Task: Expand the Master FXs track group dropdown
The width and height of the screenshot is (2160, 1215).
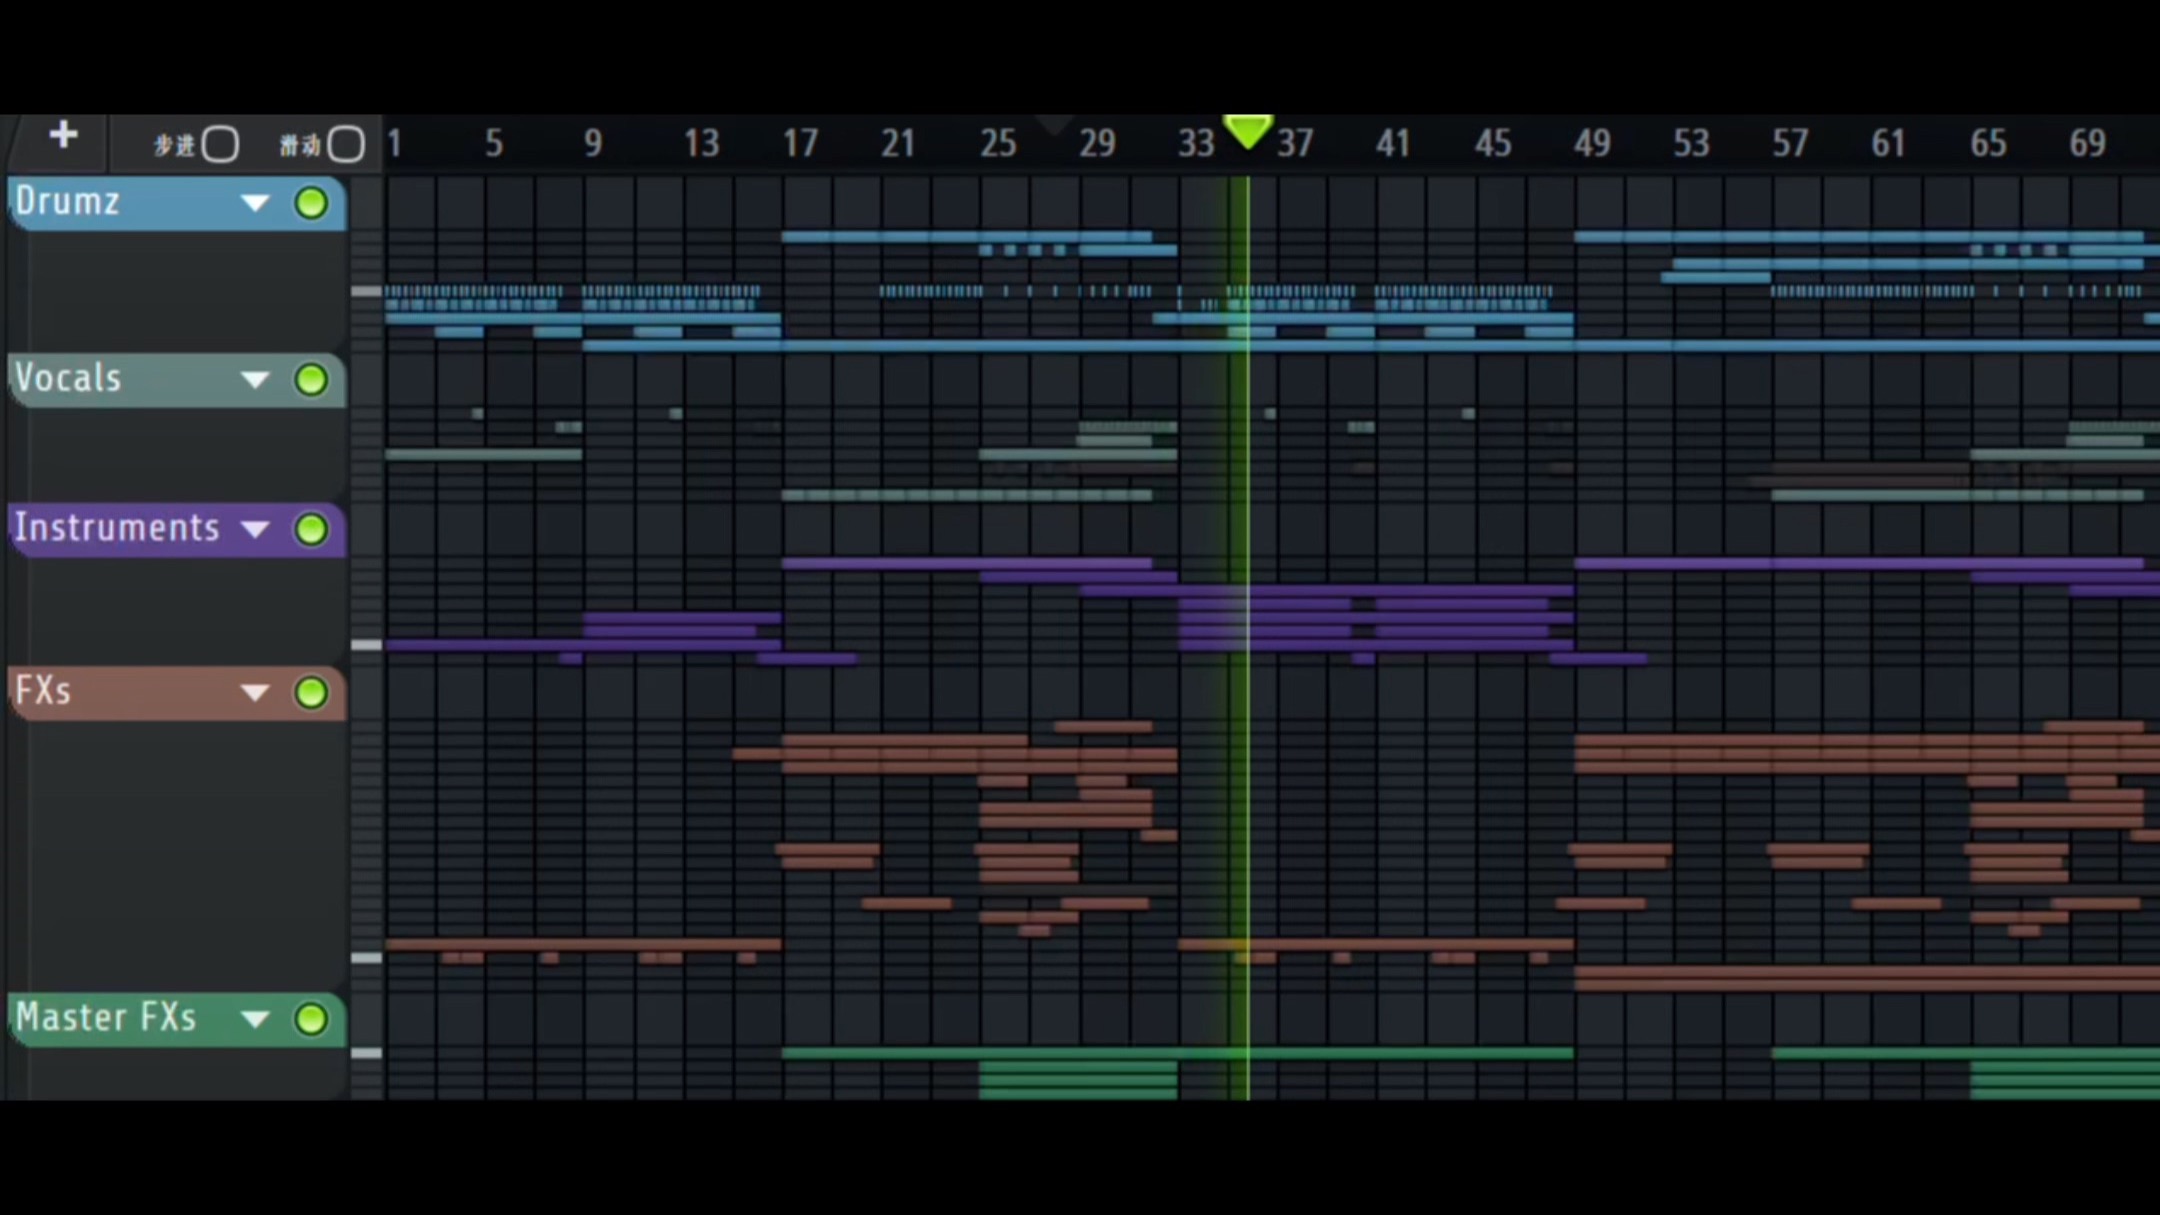Action: [256, 1019]
